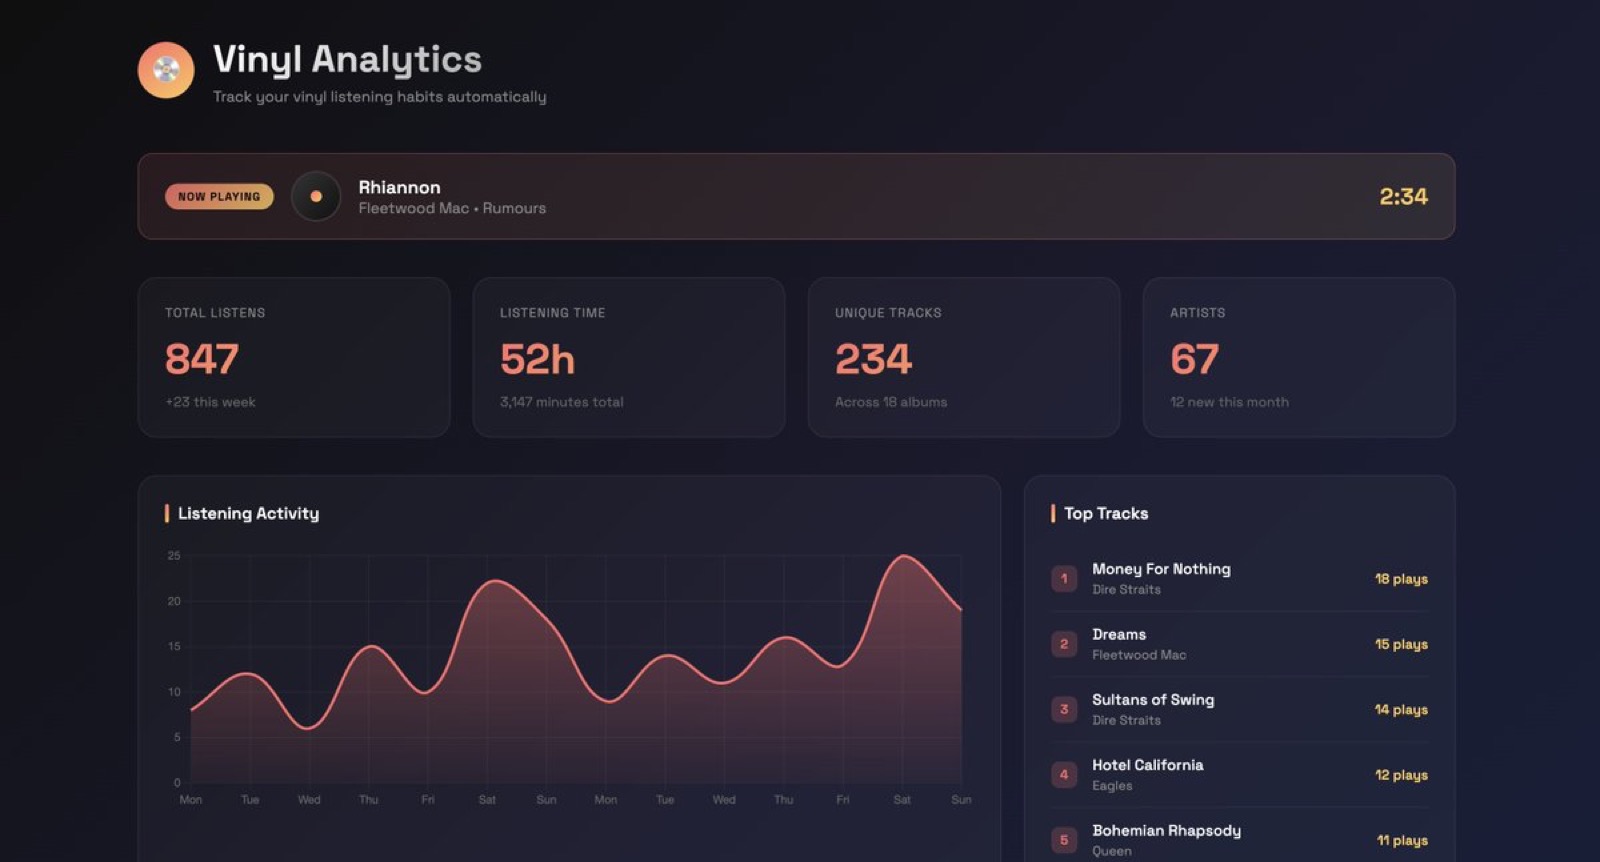1600x862 pixels.
Task: Click the chart's highest peak on the second Sat
Action: (903, 556)
